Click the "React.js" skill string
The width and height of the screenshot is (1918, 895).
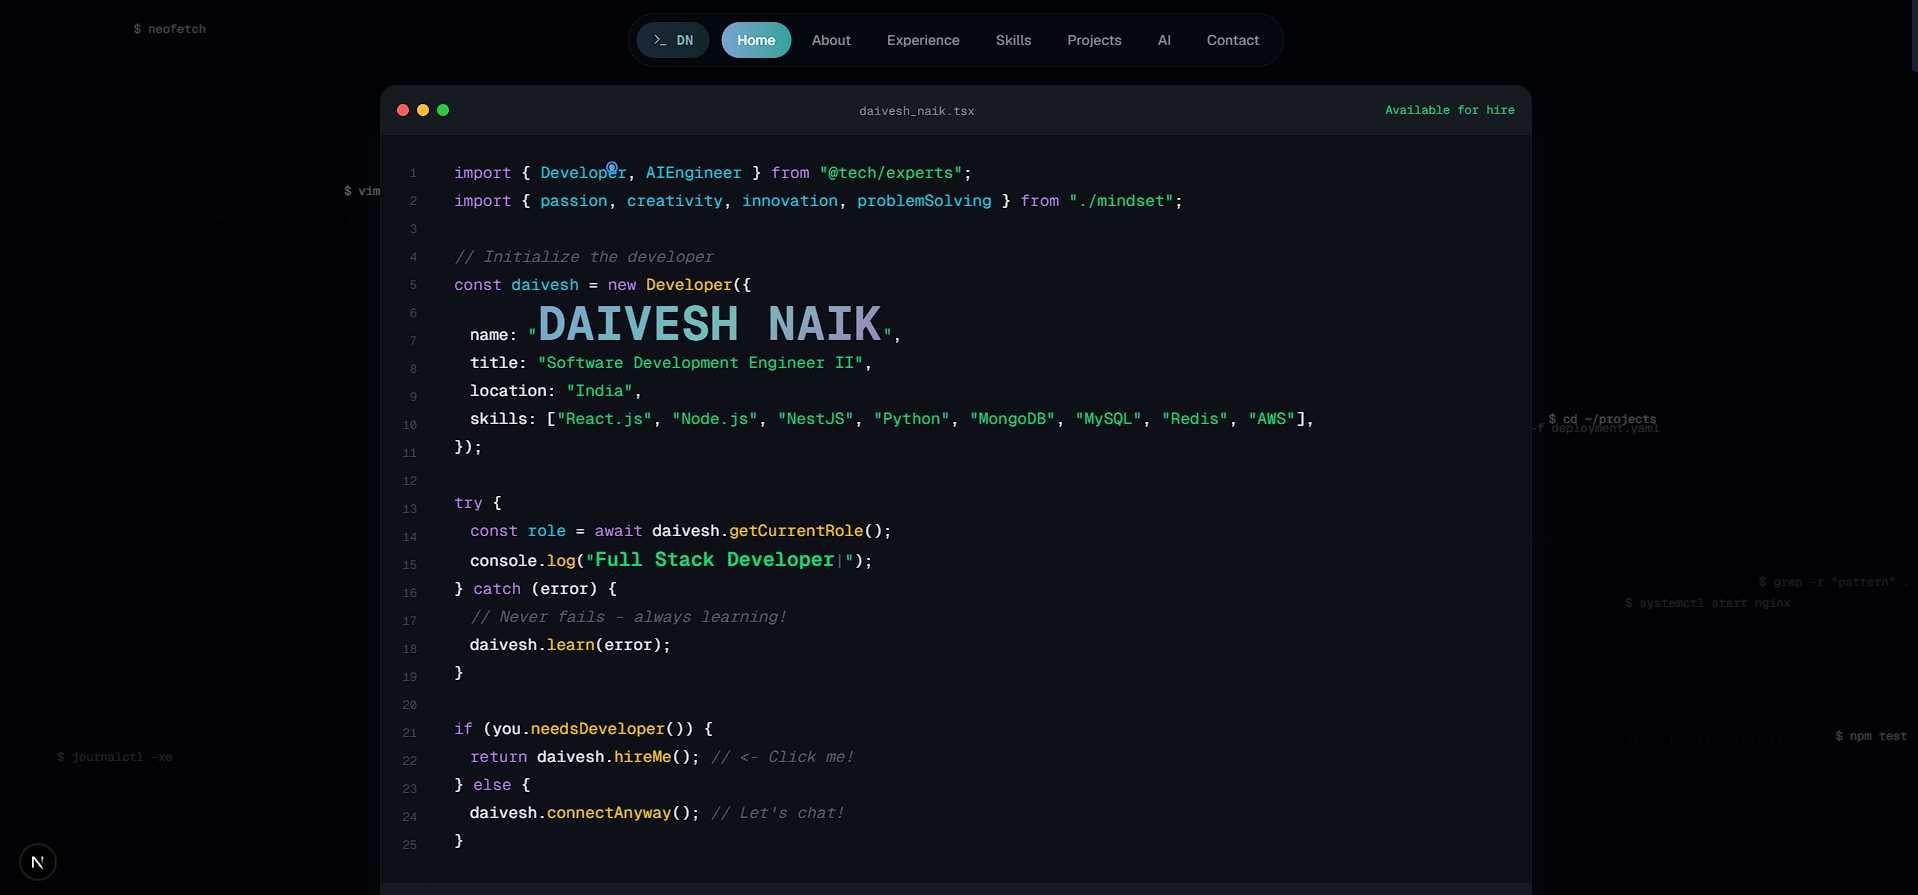(604, 419)
